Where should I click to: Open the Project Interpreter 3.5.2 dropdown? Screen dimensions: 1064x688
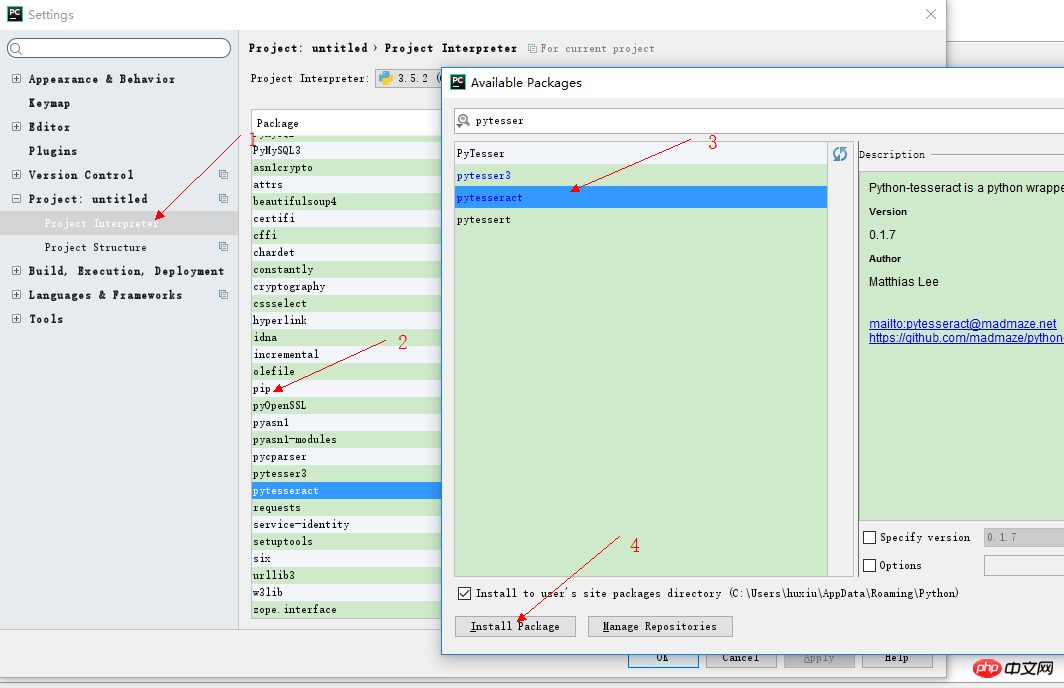[408, 78]
